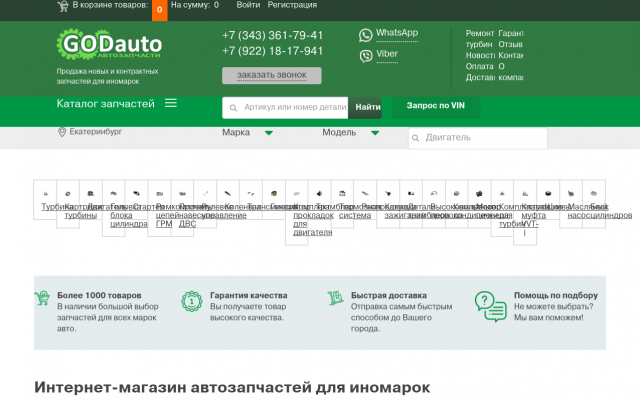Click the orange cart item counter
This screenshot has height=400, width=640.
[160, 10]
